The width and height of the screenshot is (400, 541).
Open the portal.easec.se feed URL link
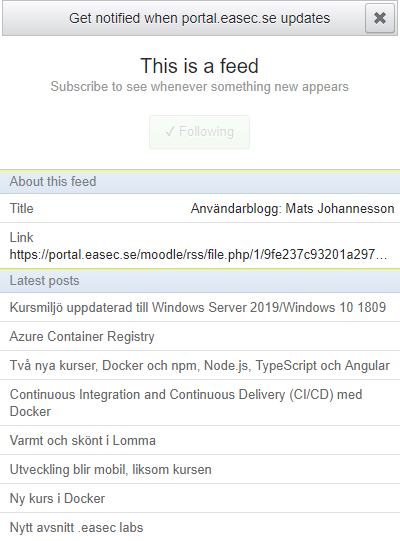point(198,255)
